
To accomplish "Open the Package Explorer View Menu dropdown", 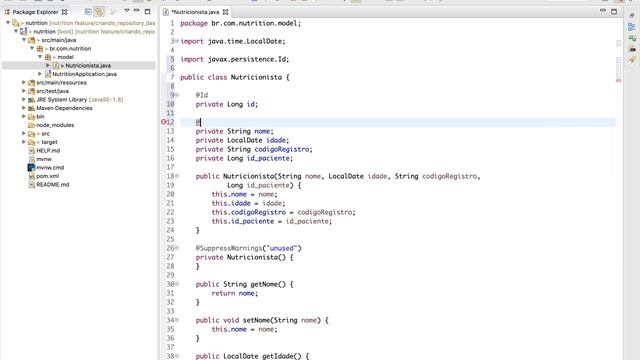I will (127, 11).
